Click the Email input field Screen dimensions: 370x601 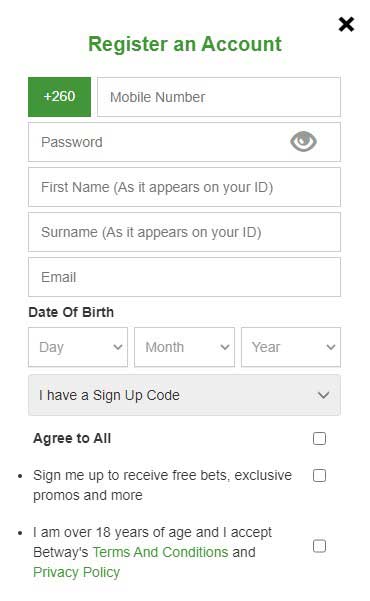[x=184, y=277]
